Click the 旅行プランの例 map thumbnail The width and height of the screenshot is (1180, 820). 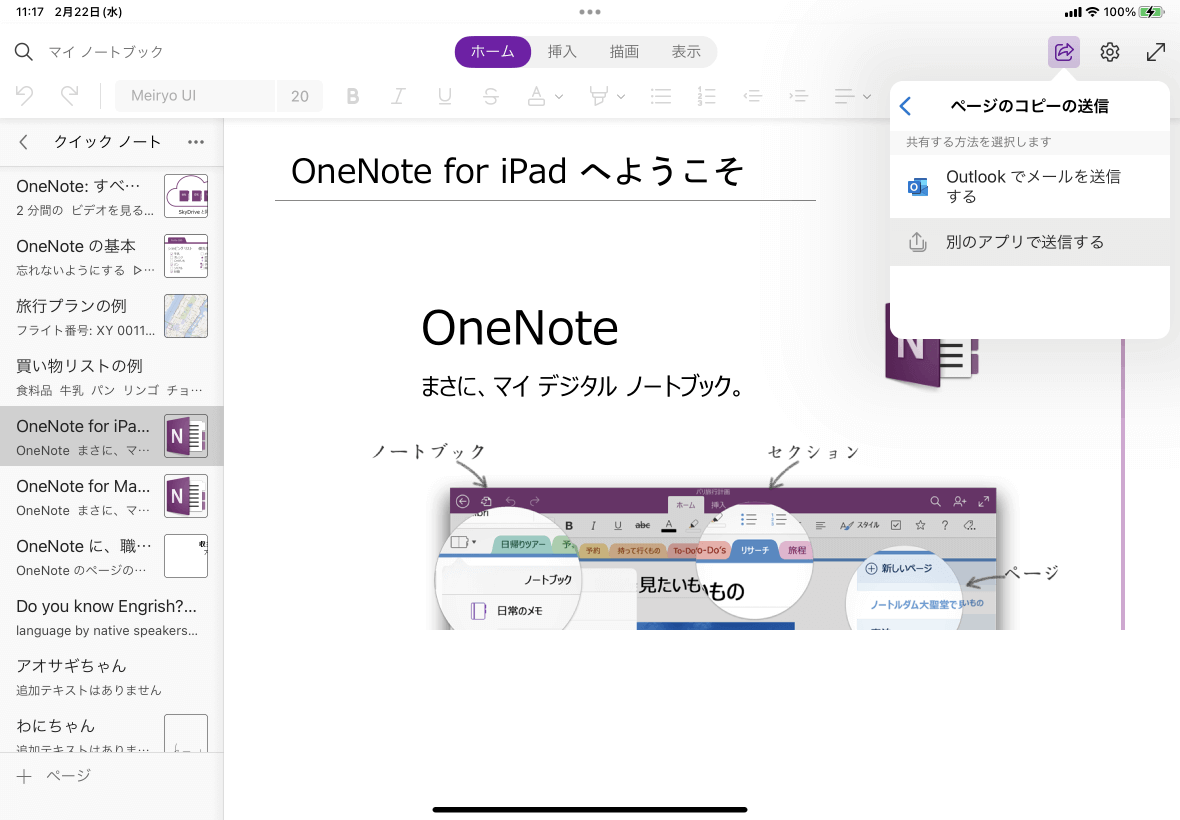[186, 316]
